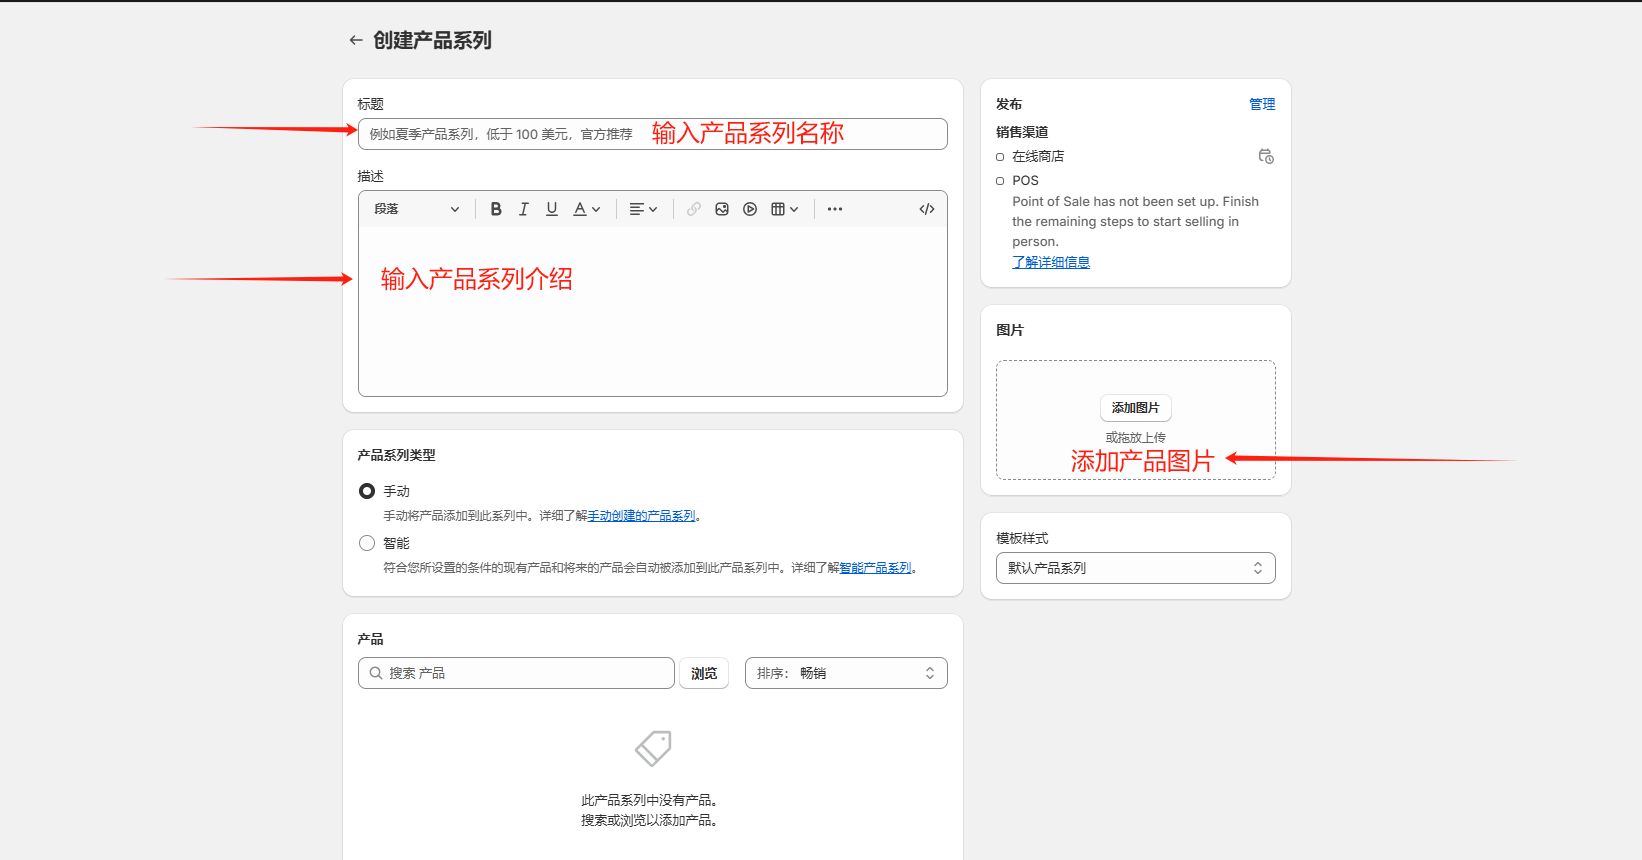This screenshot has width=1642, height=860.
Task: Click the magnifier icon in product search
Action: pos(376,673)
